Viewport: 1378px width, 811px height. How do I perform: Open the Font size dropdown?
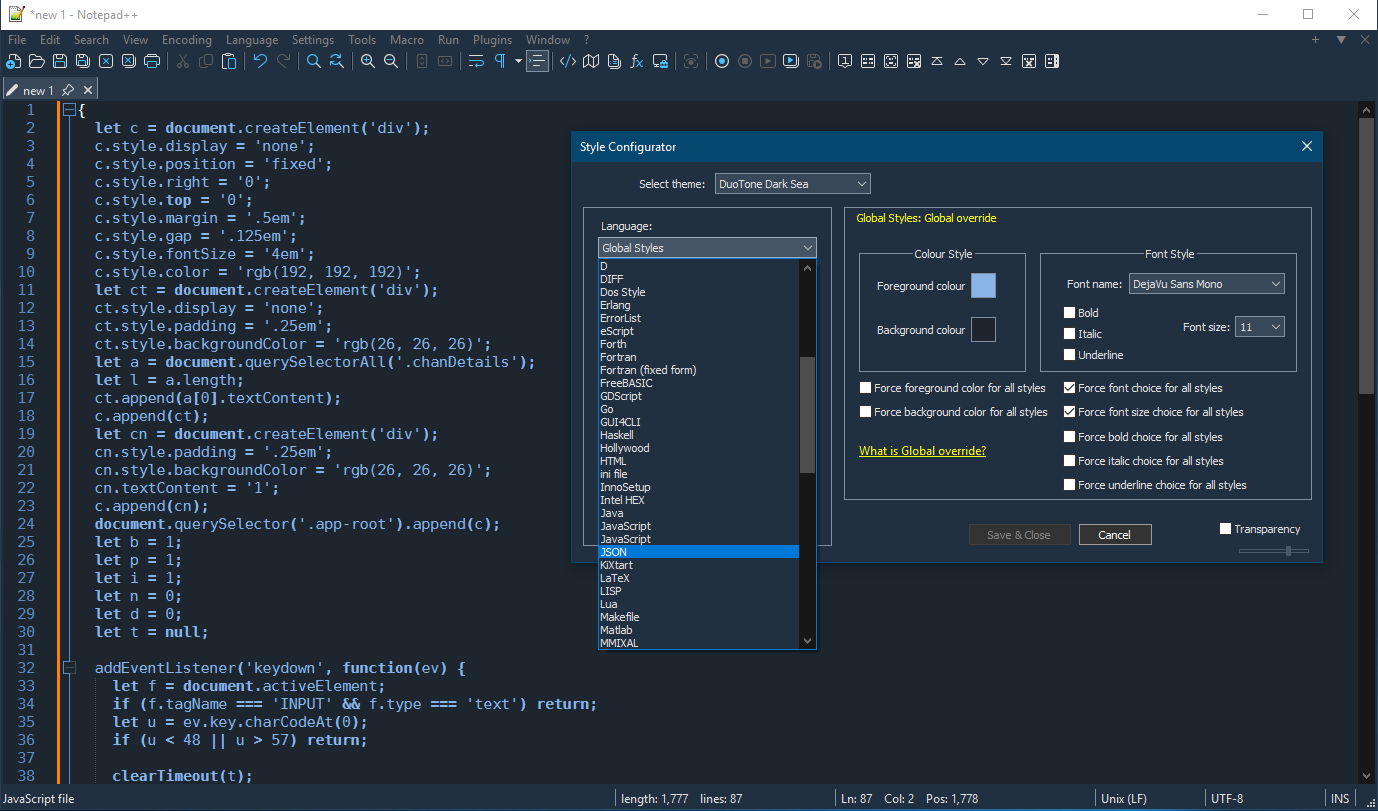[1260, 327]
